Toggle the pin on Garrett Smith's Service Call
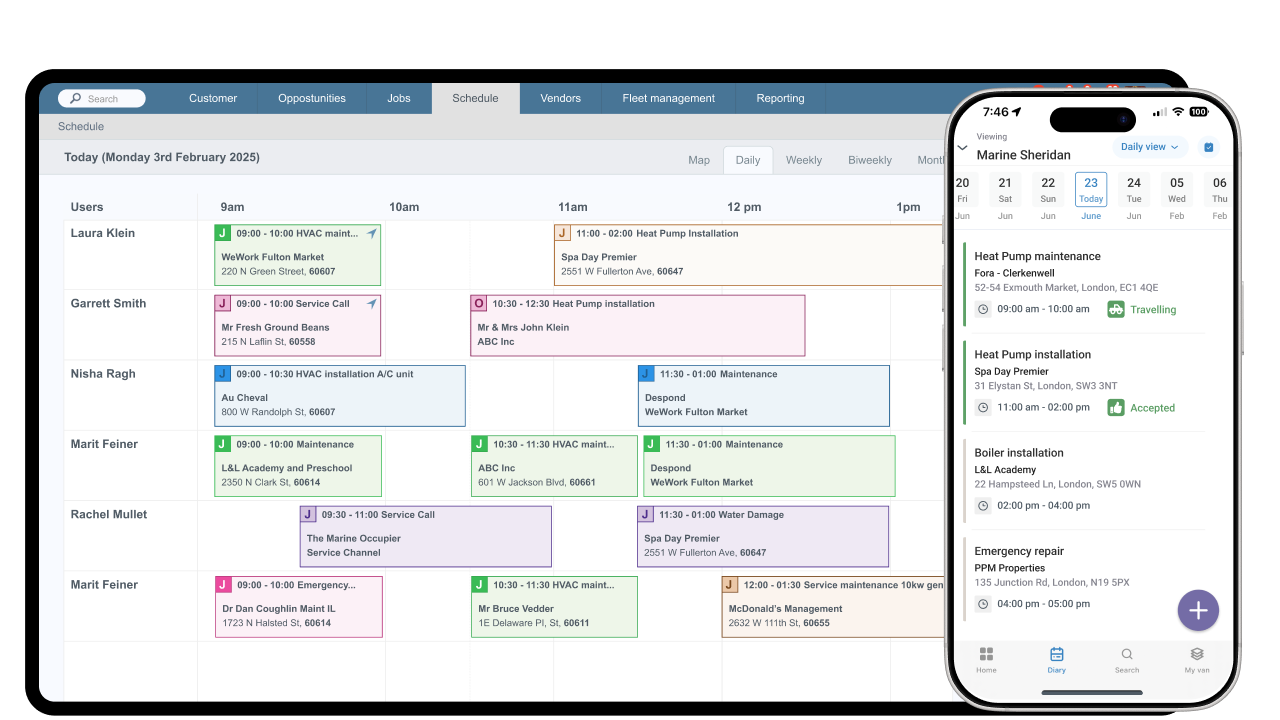The height and width of the screenshot is (720, 1280). pyautogui.click(x=370, y=303)
